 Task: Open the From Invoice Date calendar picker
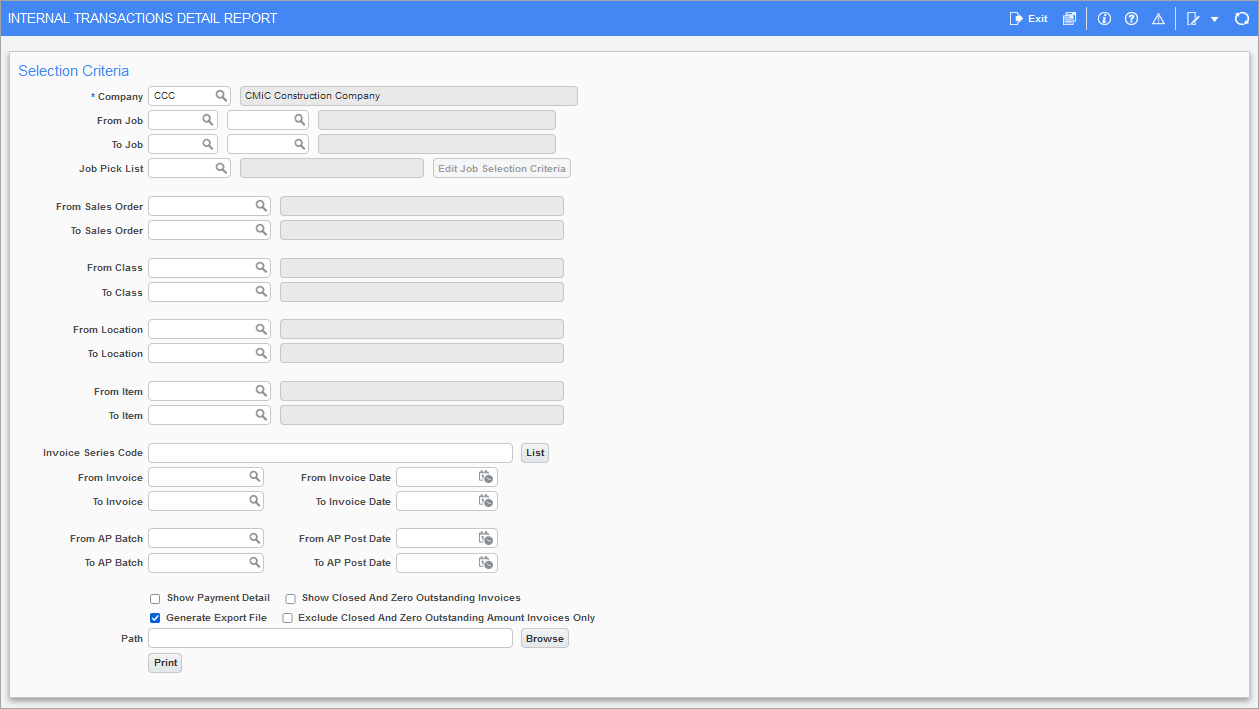tap(485, 476)
